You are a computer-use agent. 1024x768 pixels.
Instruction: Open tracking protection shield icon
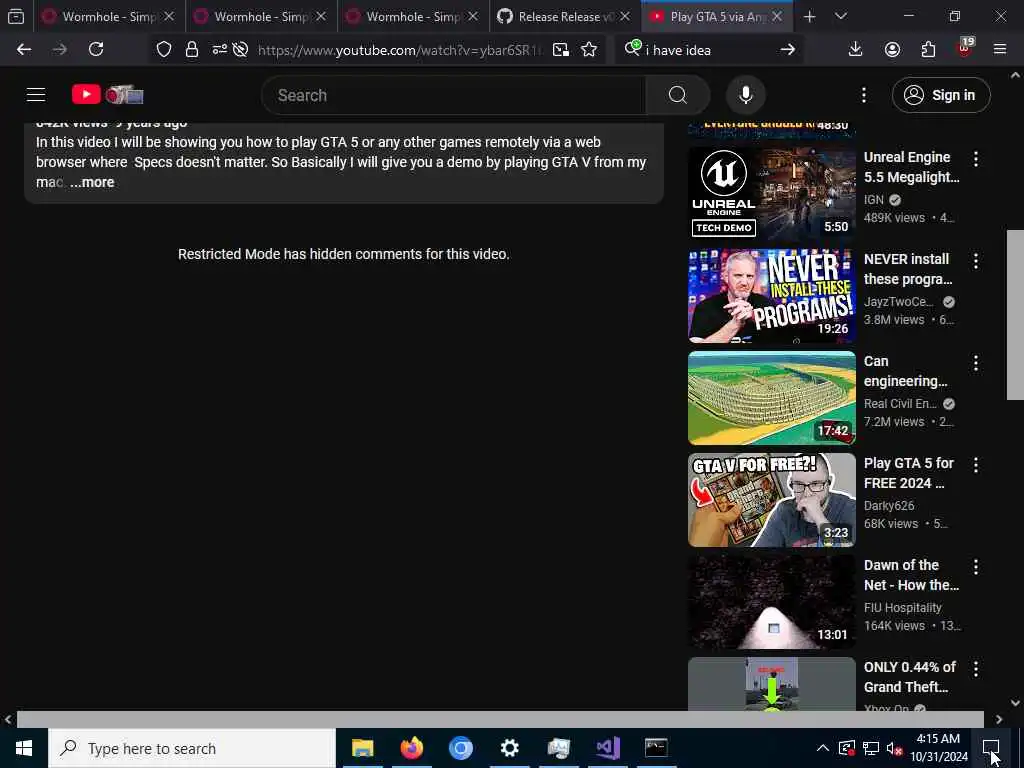click(164, 49)
